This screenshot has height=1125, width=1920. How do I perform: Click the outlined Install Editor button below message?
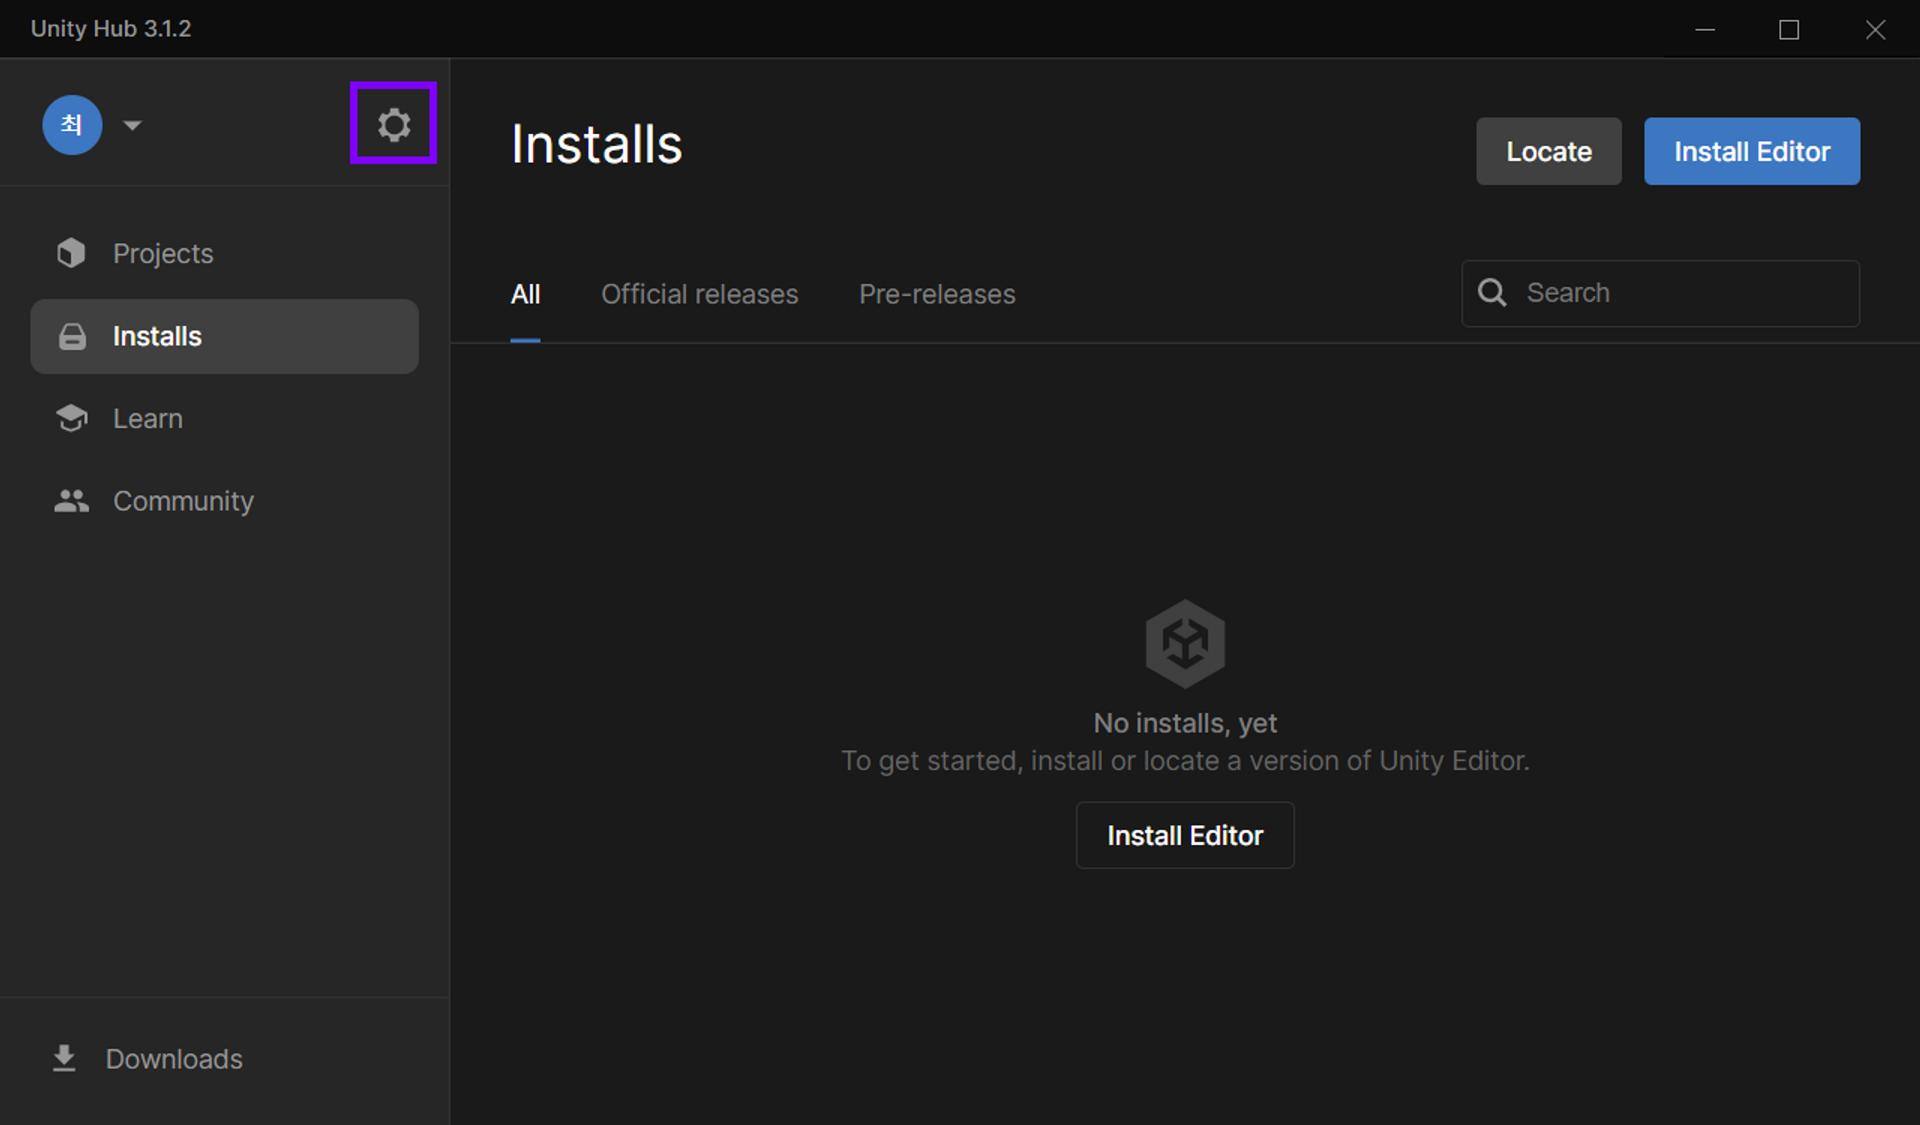click(x=1184, y=835)
